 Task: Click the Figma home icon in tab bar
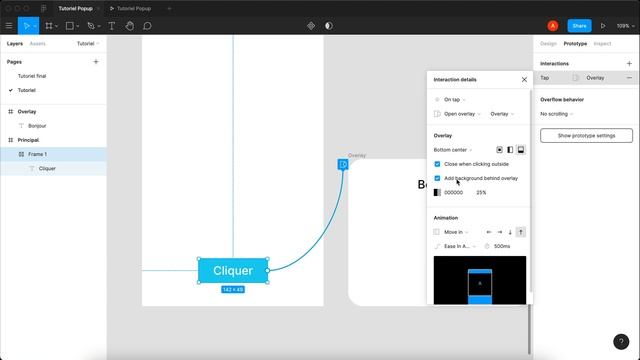tap(43, 8)
